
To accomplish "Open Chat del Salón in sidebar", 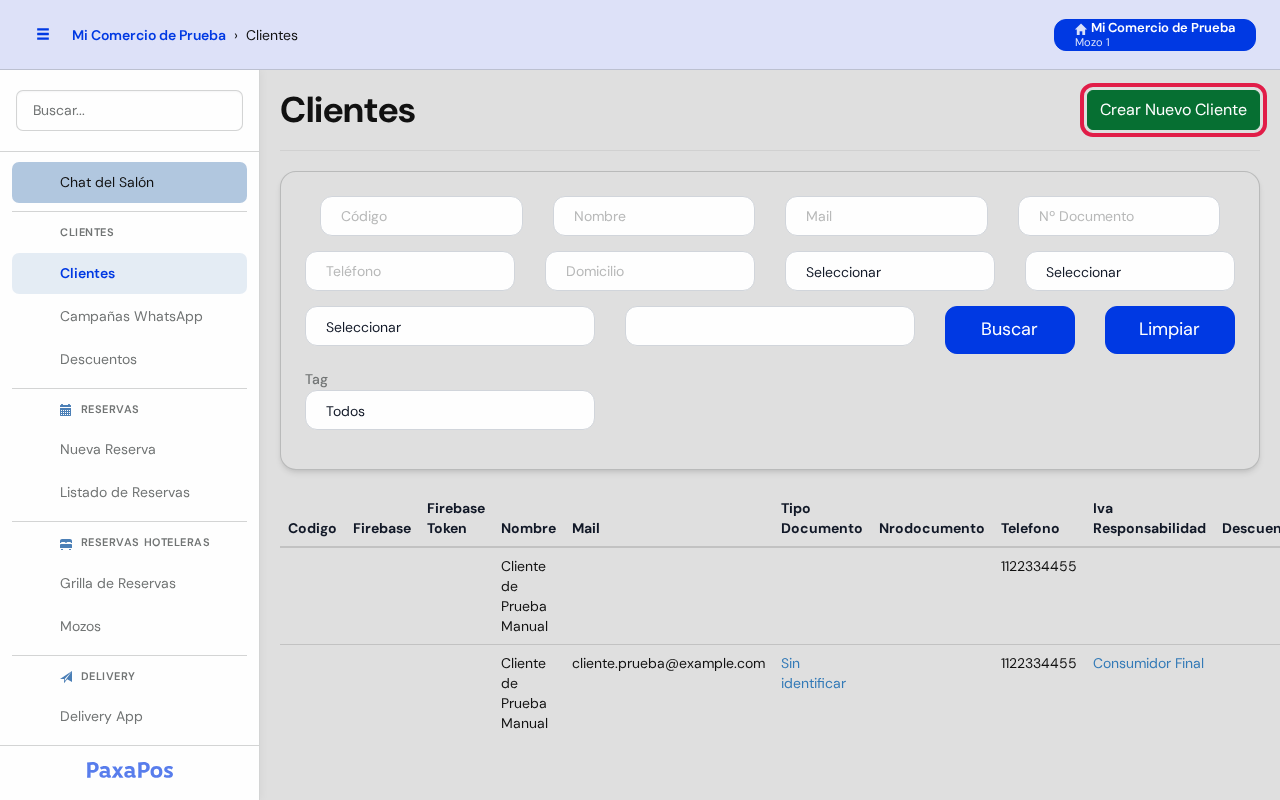I will click(129, 182).
